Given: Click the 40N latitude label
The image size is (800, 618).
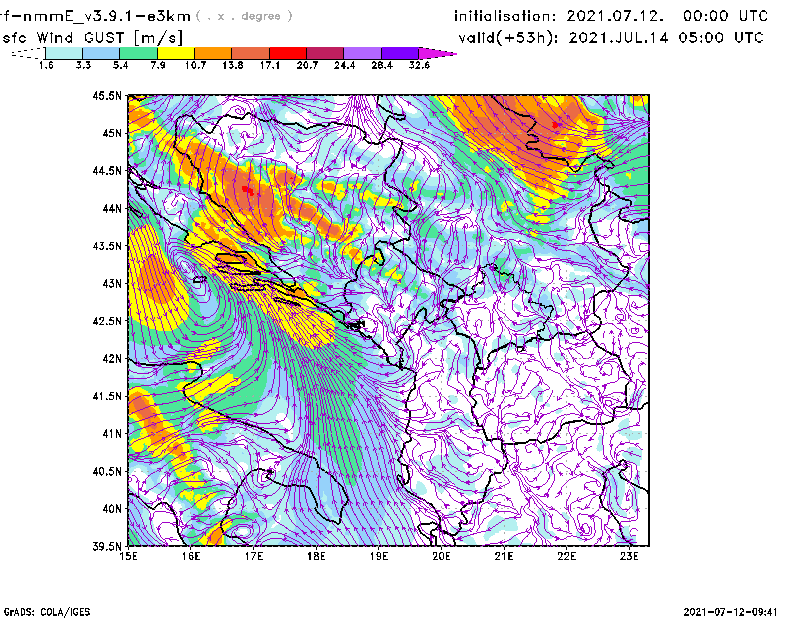Looking at the screenshot, I should click(112, 509).
